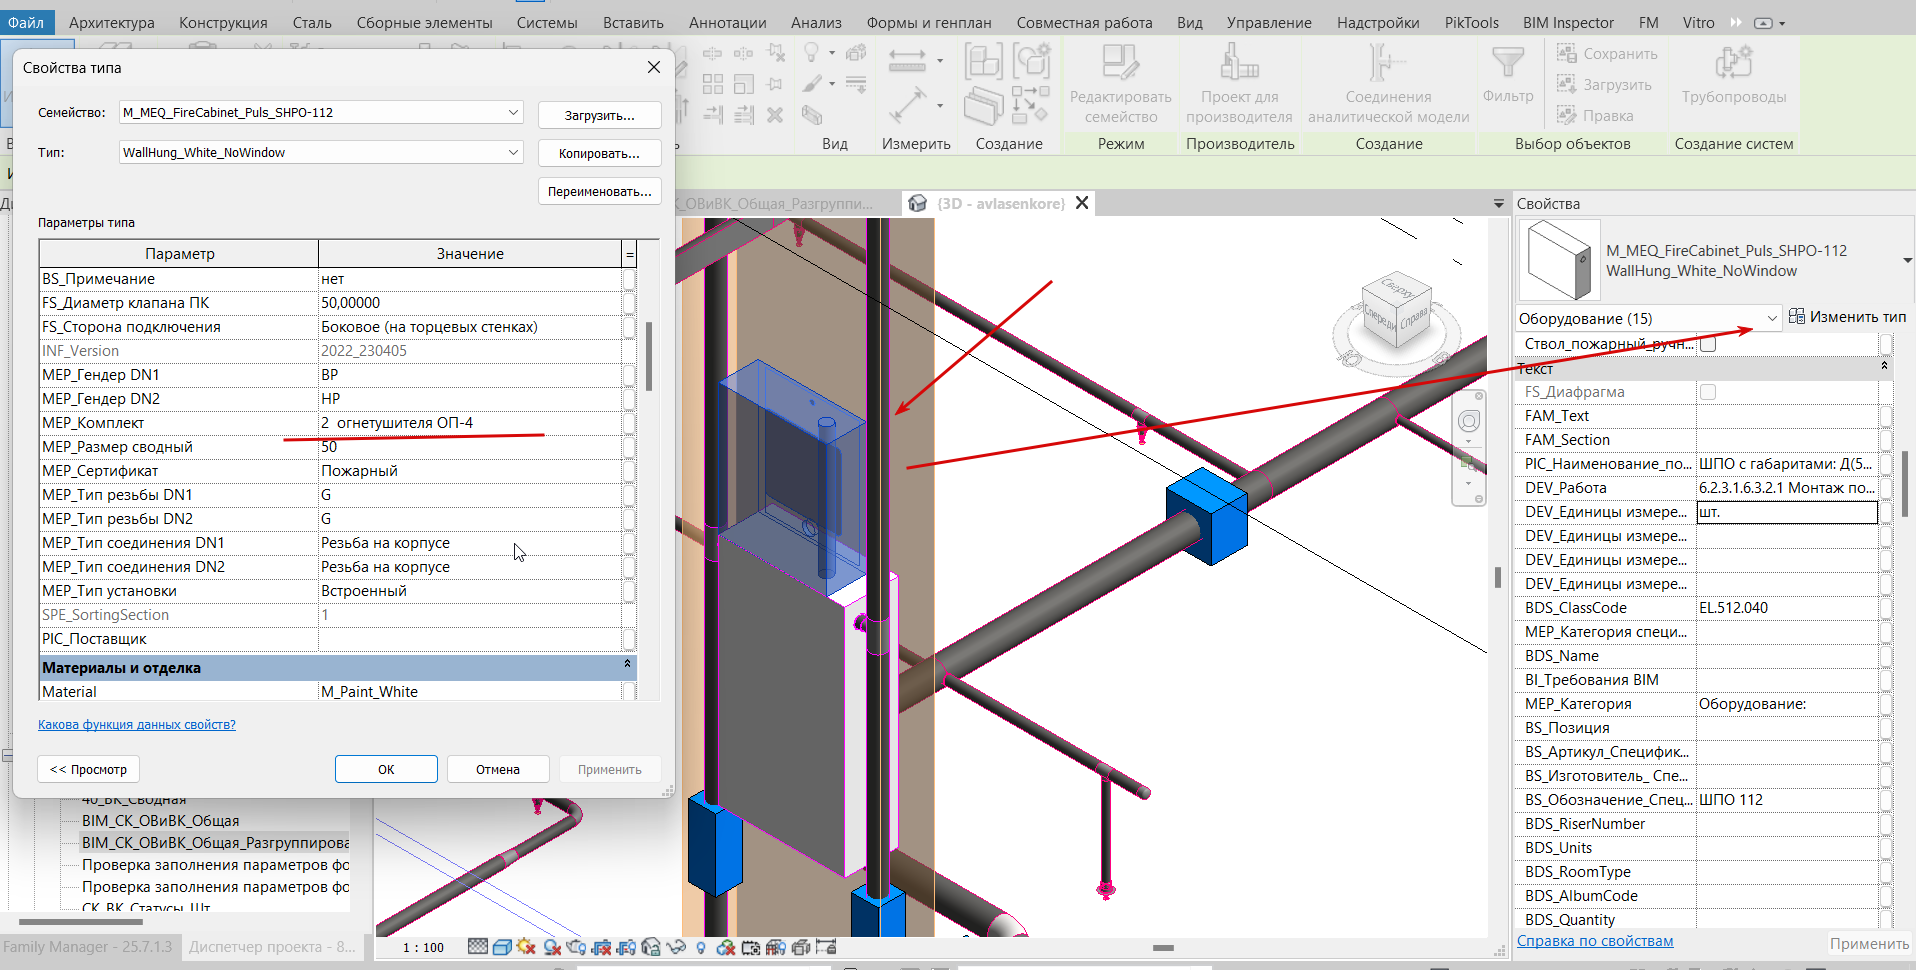The height and width of the screenshot is (970, 1916).
Task: Toggle sun path icon in view control bar
Action: coord(527,947)
